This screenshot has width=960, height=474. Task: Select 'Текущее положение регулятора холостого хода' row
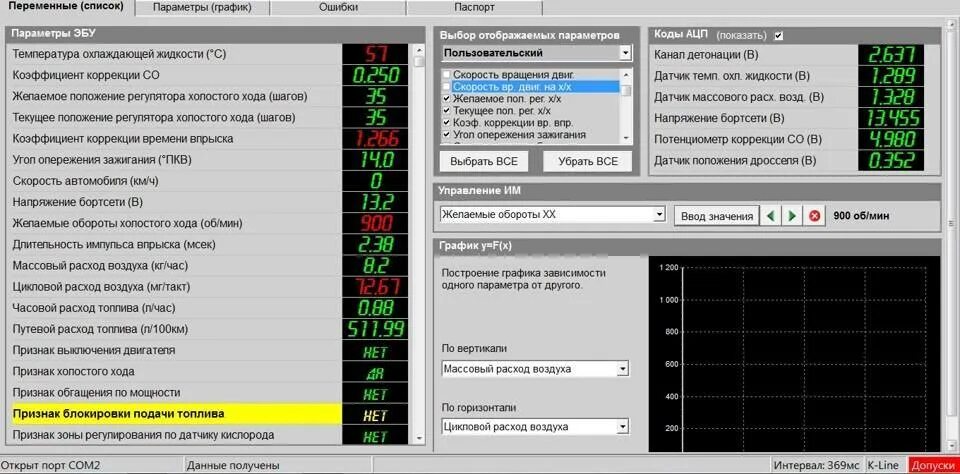pyautogui.click(x=208, y=117)
